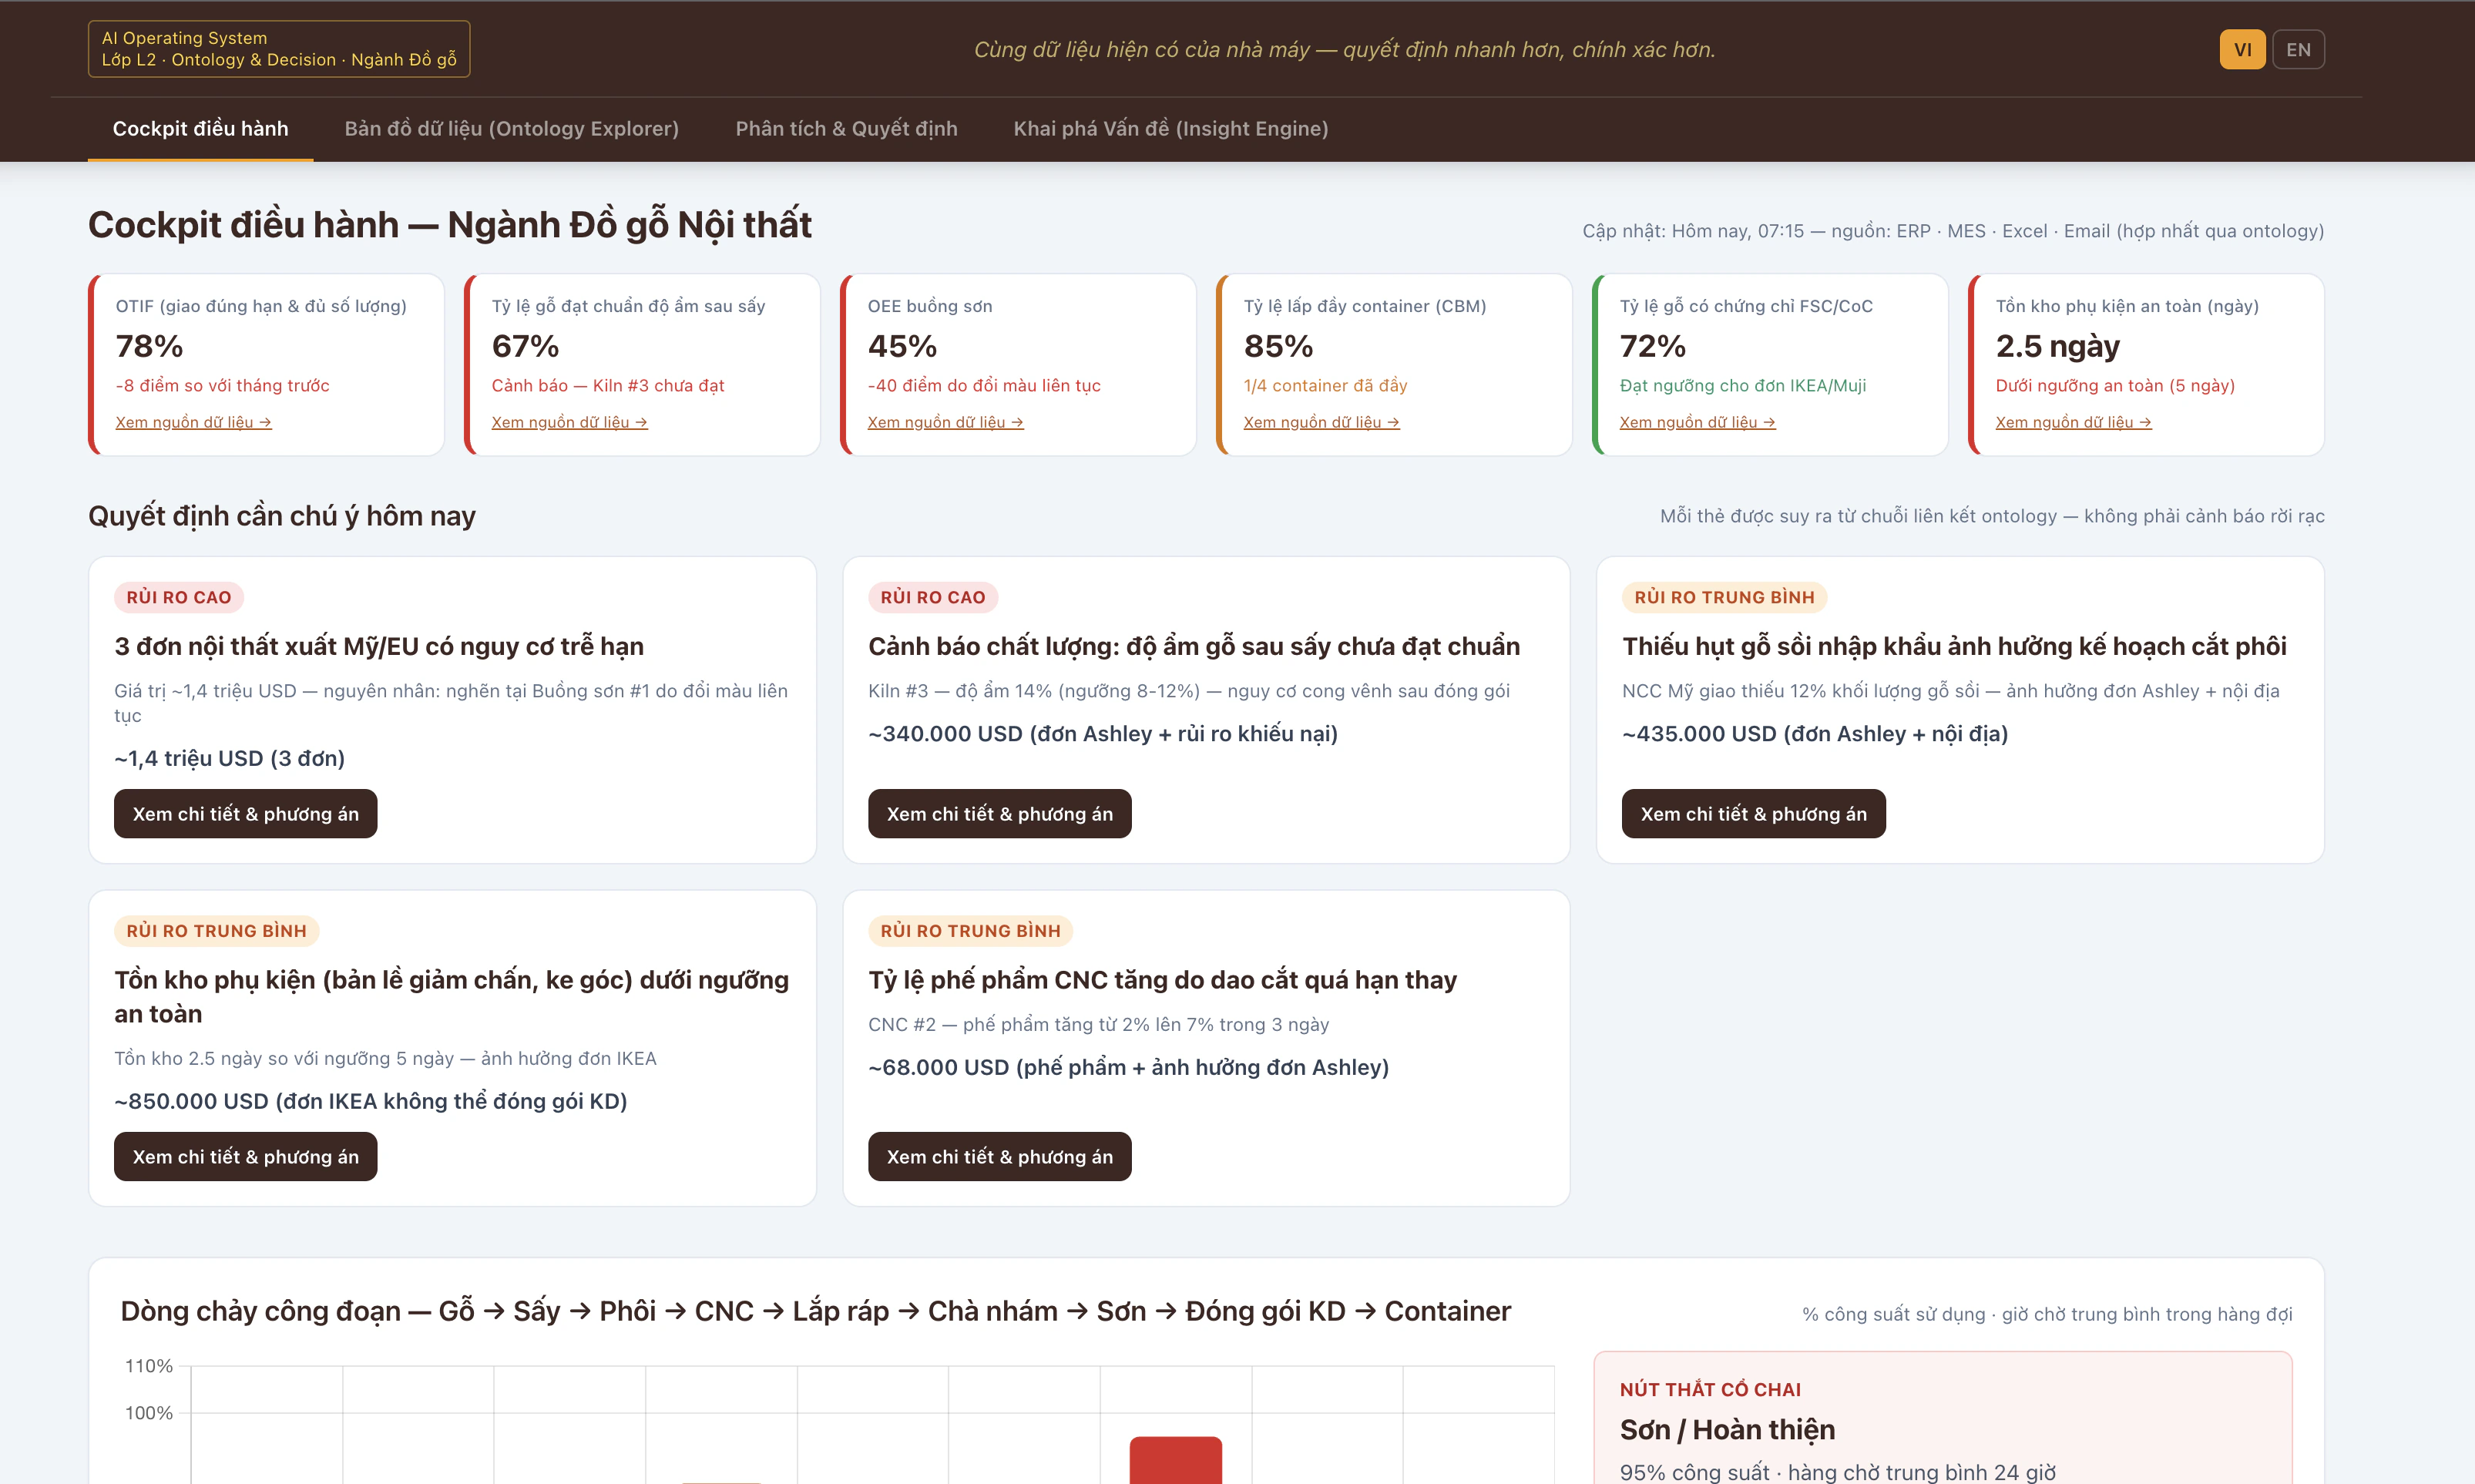View data source link under OTIF card
The height and width of the screenshot is (1484, 2475).
(x=193, y=422)
